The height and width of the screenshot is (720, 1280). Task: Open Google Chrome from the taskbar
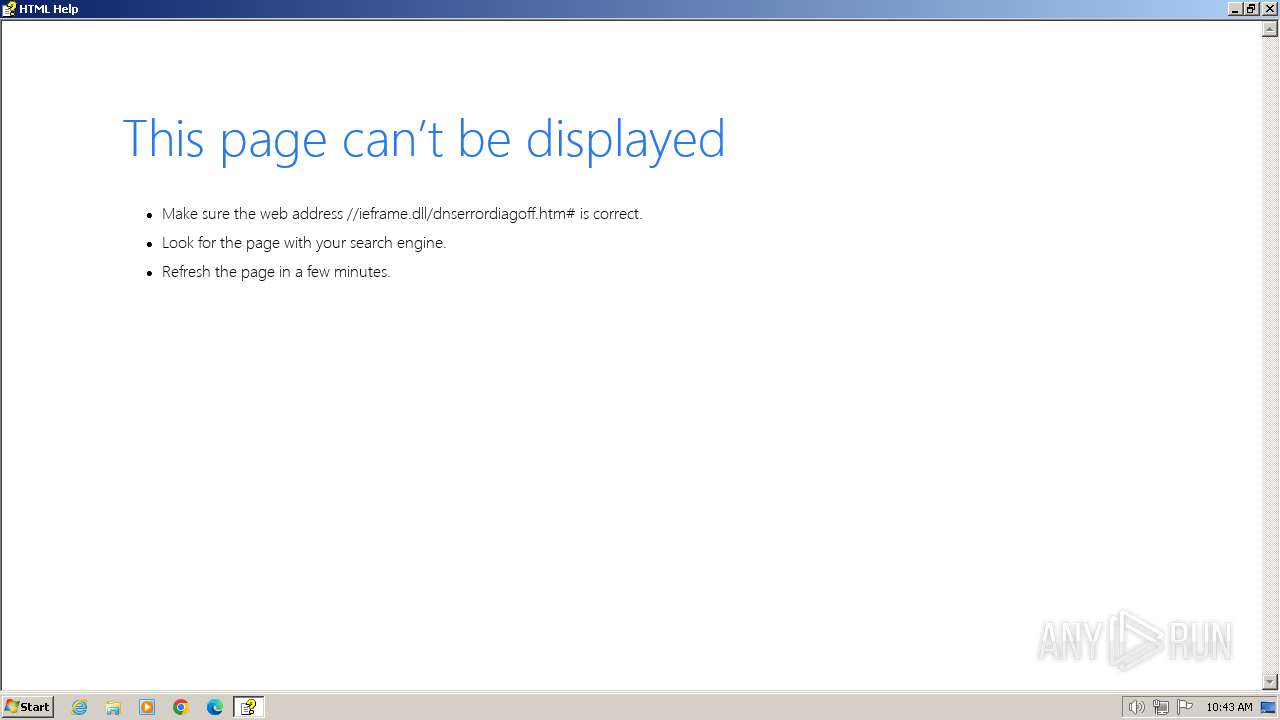point(181,707)
